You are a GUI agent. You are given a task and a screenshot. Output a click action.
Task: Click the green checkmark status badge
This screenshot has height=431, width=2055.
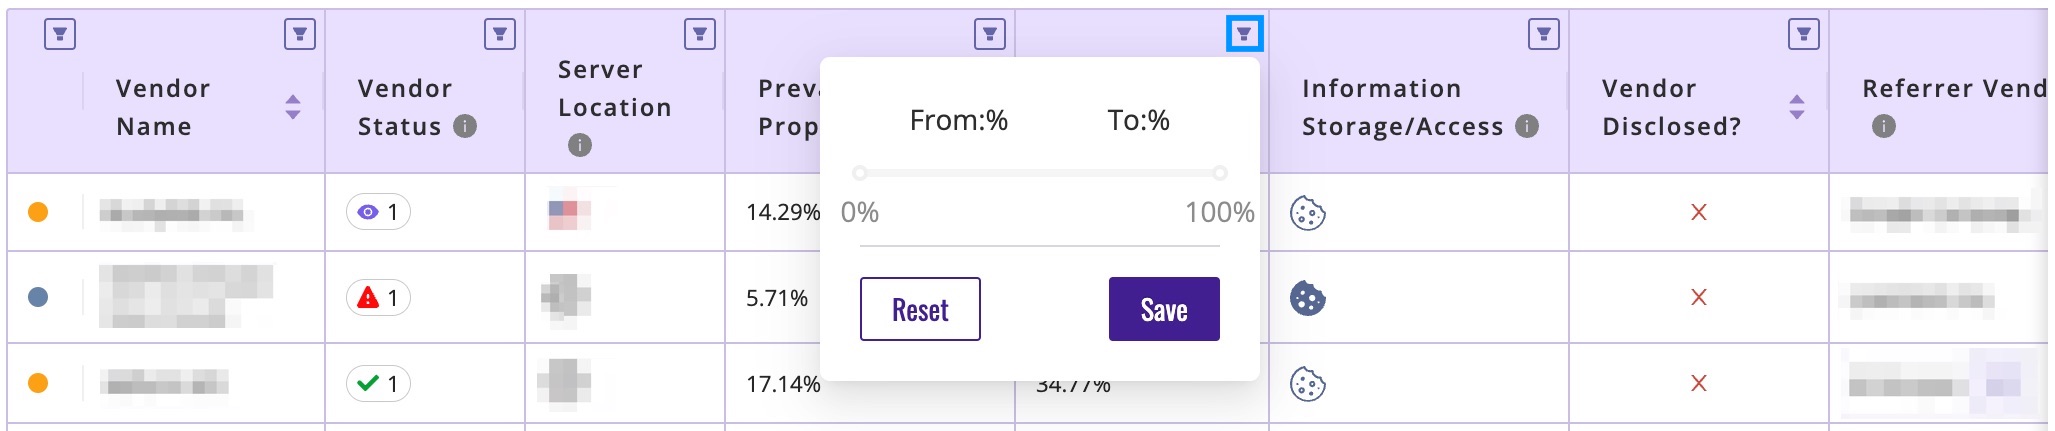click(x=378, y=384)
